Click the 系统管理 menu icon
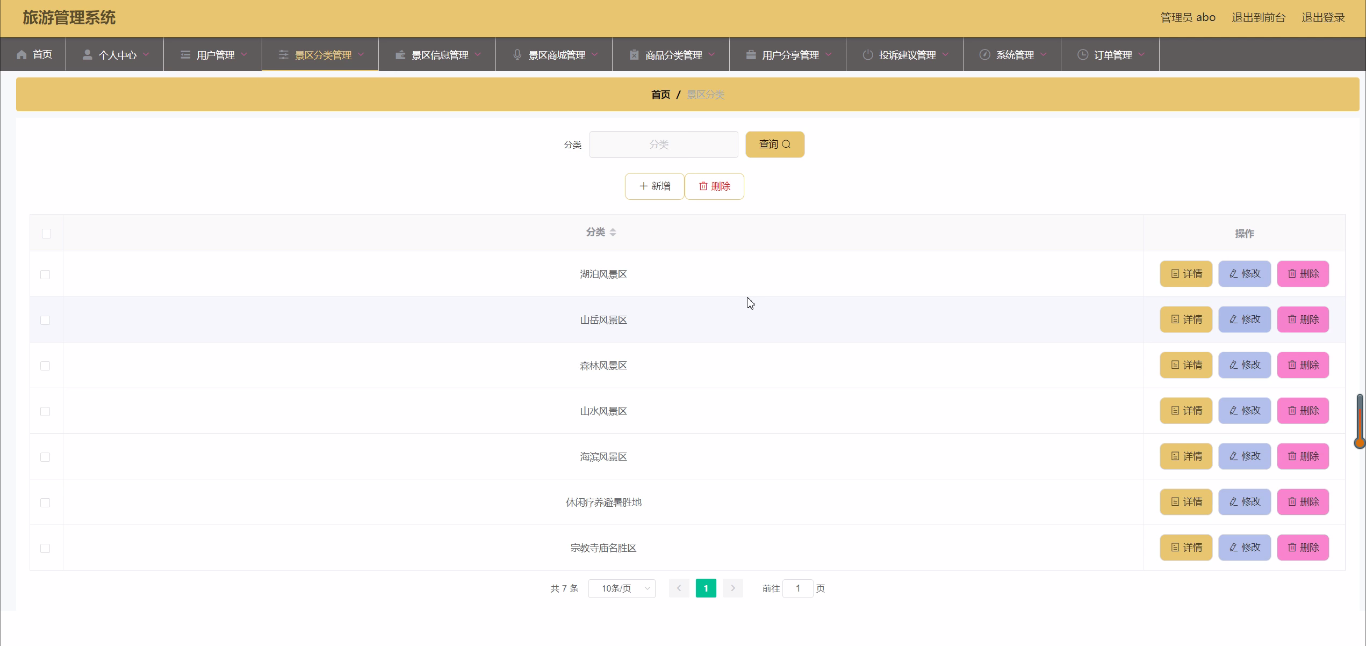 [985, 55]
